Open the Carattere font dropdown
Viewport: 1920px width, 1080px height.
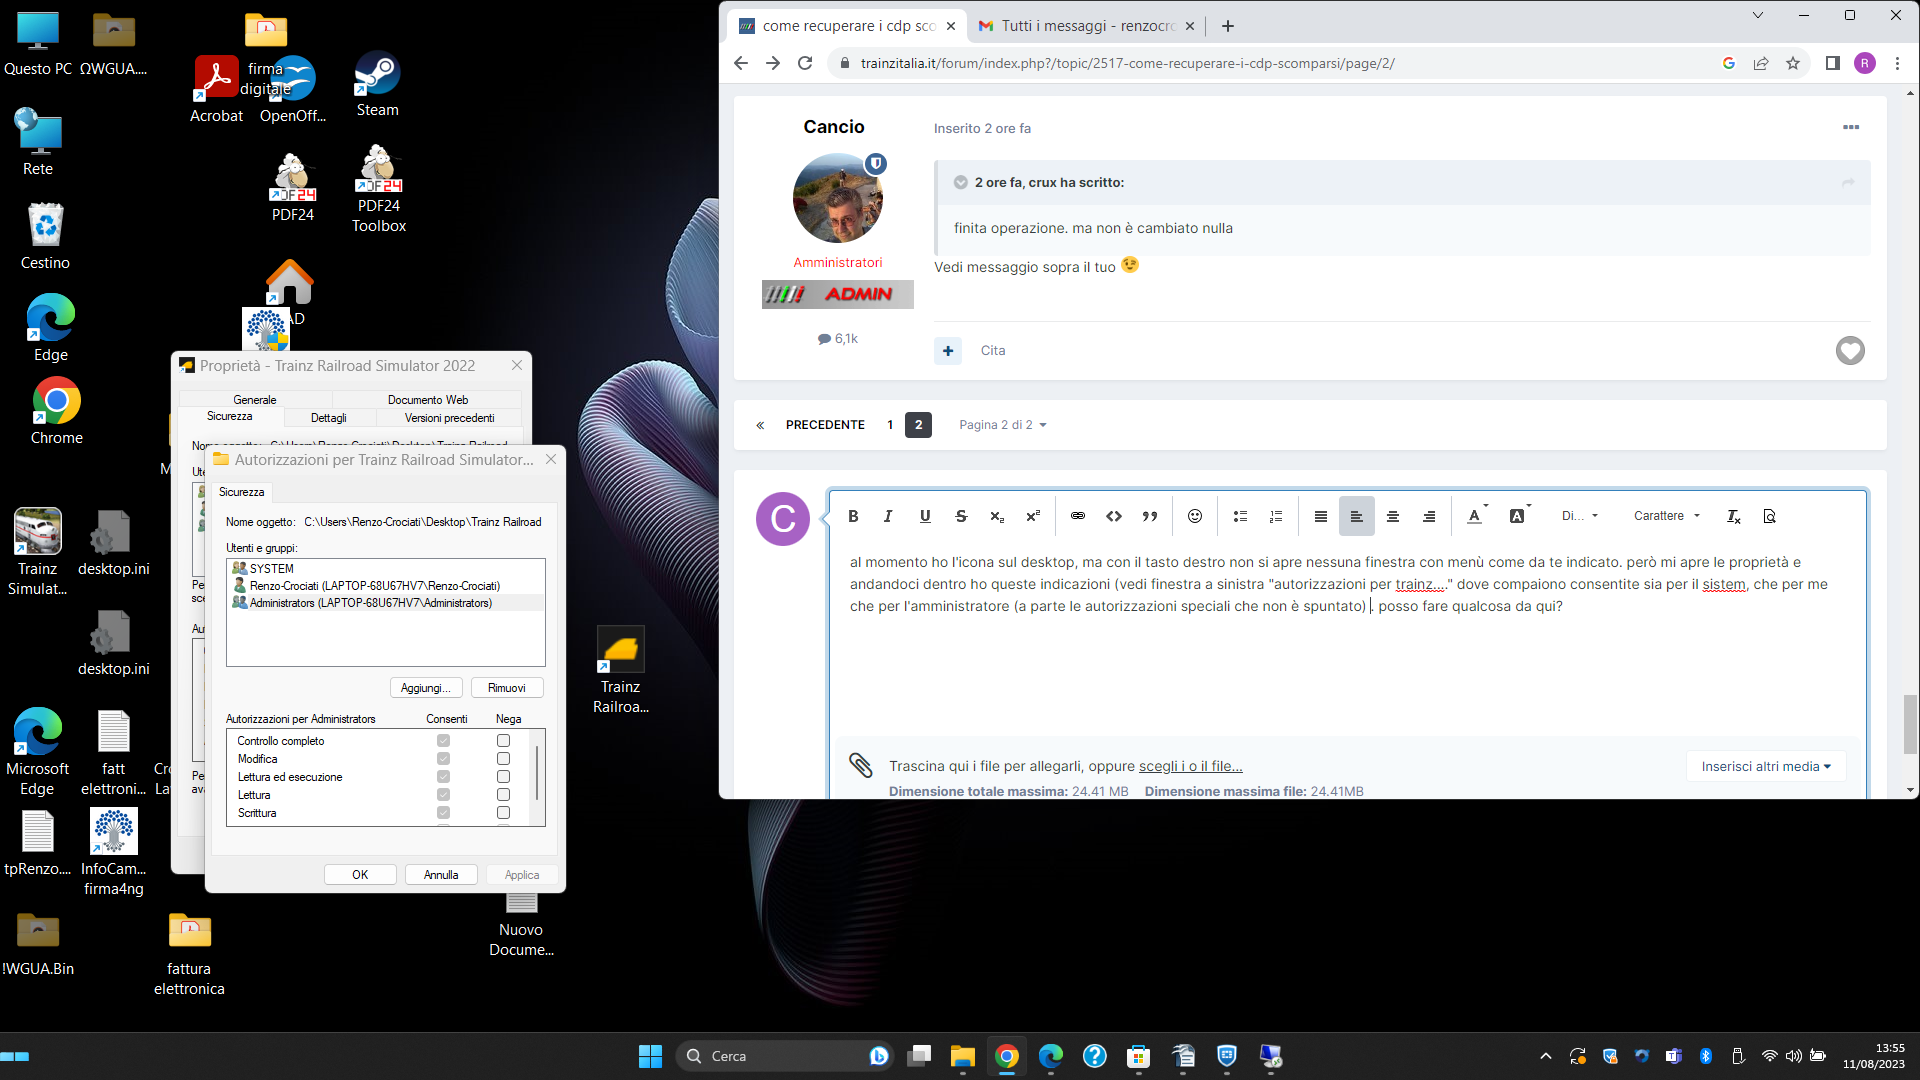(1667, 516)
